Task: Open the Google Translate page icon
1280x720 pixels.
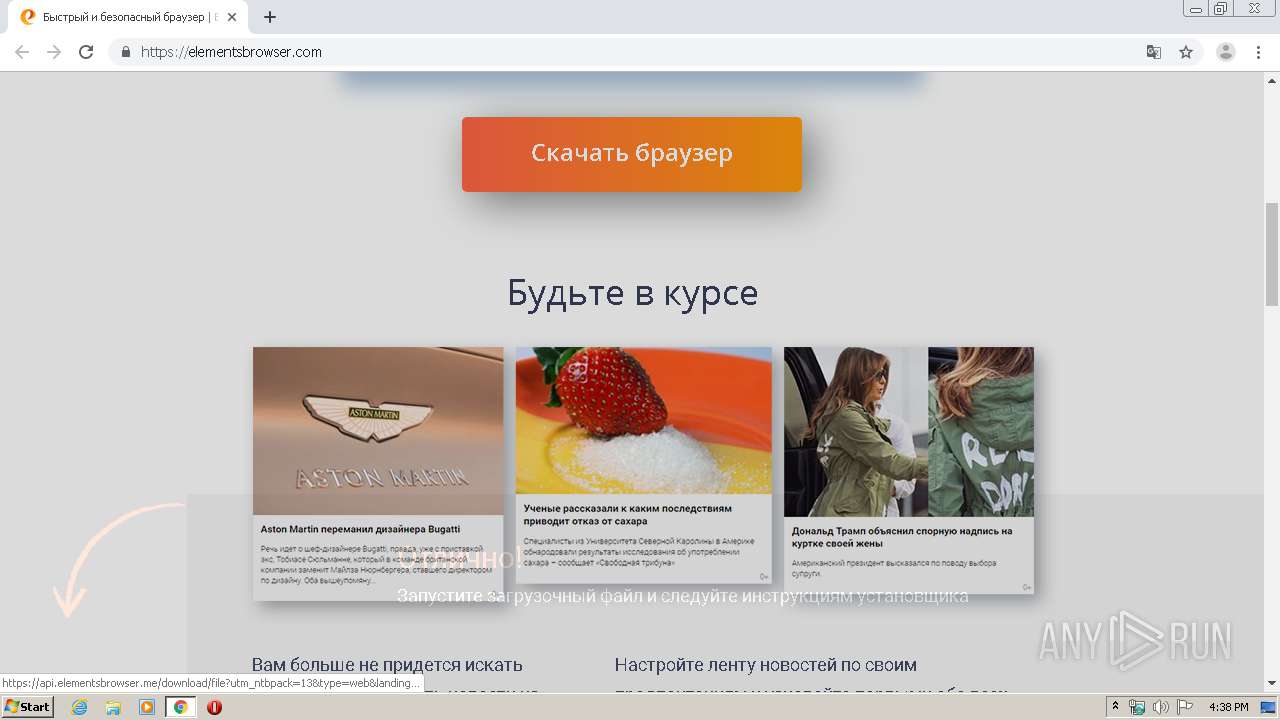Action: [x=1153, y=52]
